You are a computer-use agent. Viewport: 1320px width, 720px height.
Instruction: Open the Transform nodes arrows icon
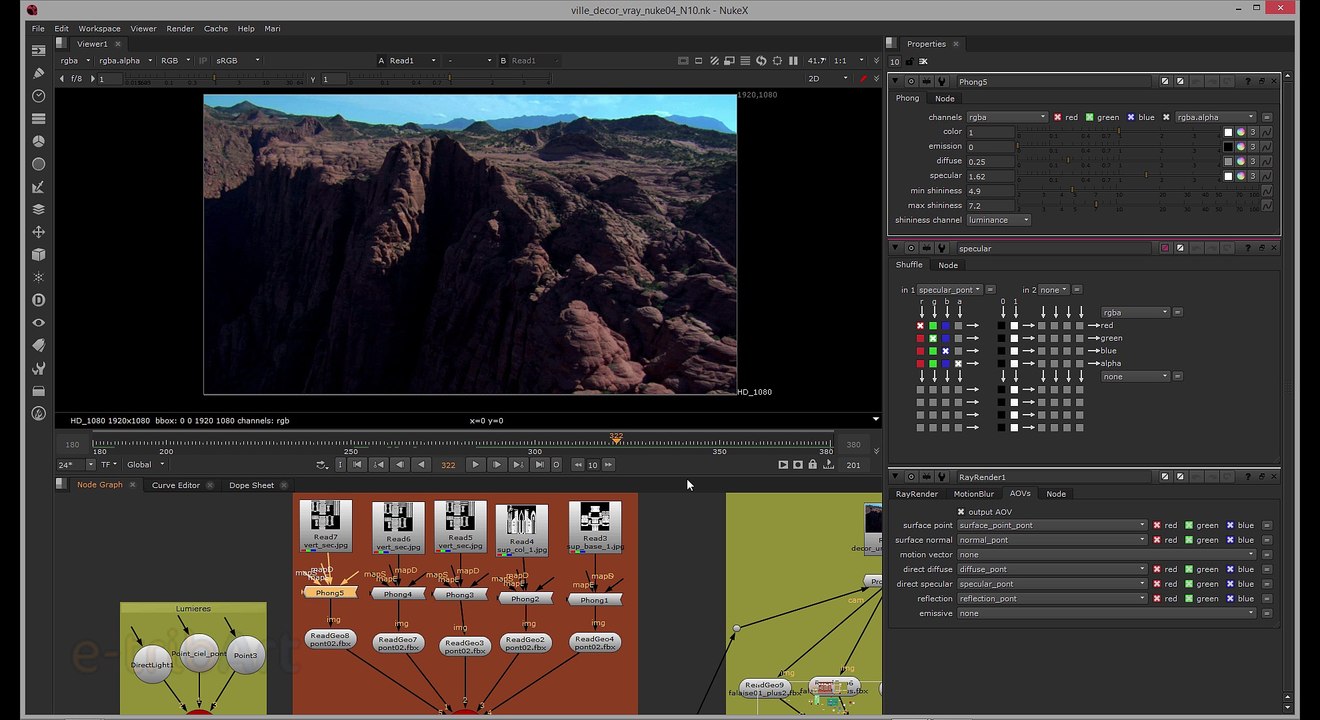[38, 232]
